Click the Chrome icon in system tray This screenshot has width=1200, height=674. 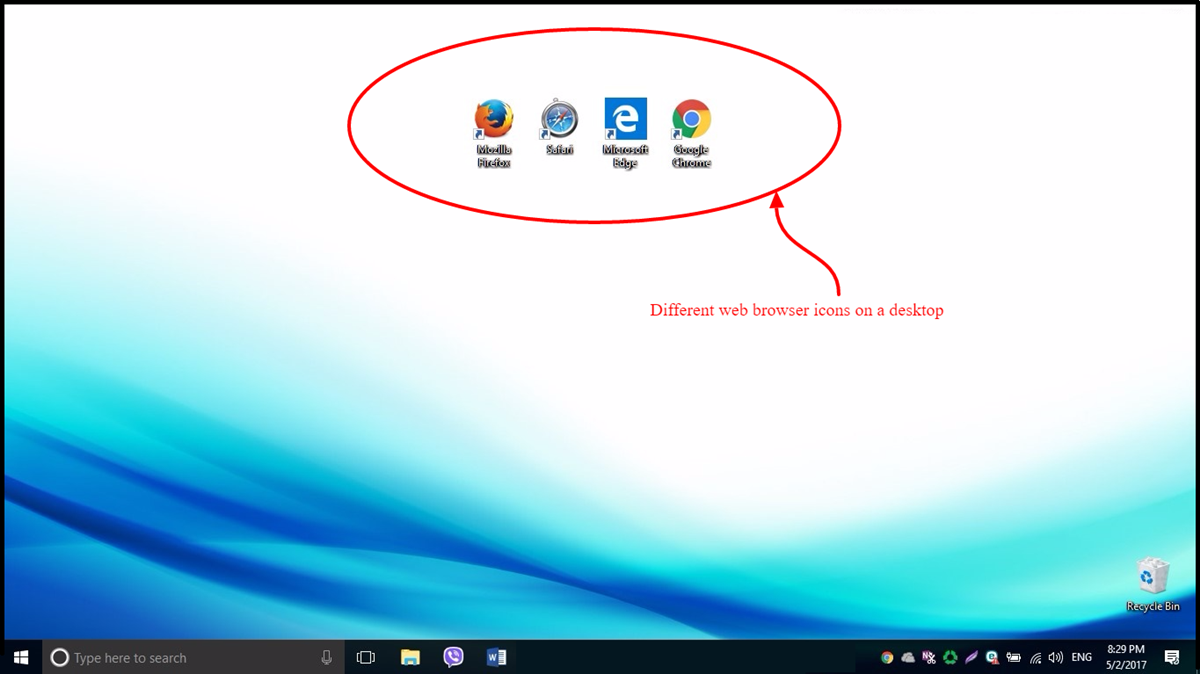887,658
